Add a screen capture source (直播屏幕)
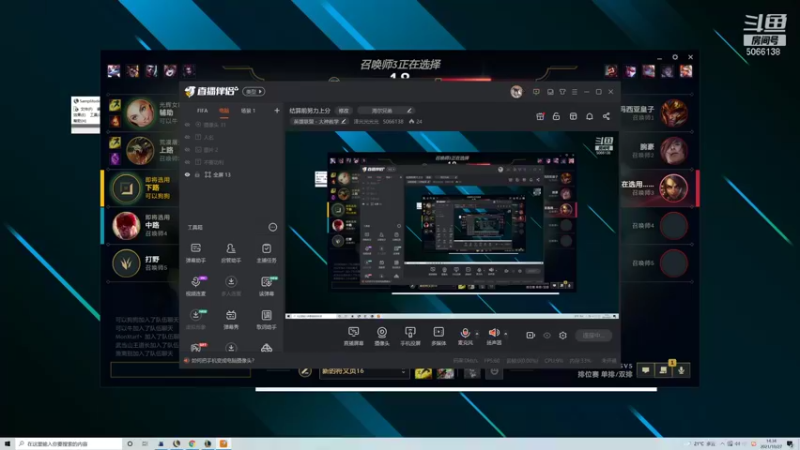Viewport: 800px width, 450px height. (x=353, y=336)
